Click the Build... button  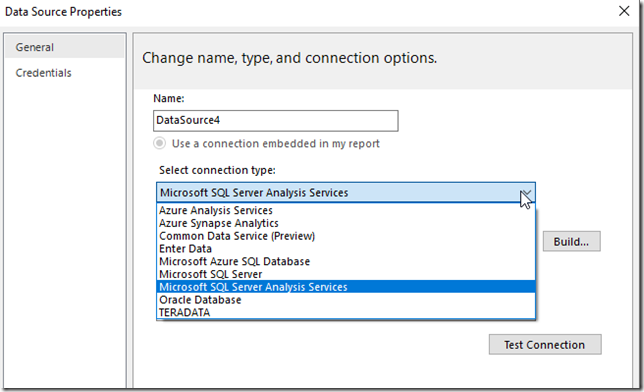pos(571,241)
